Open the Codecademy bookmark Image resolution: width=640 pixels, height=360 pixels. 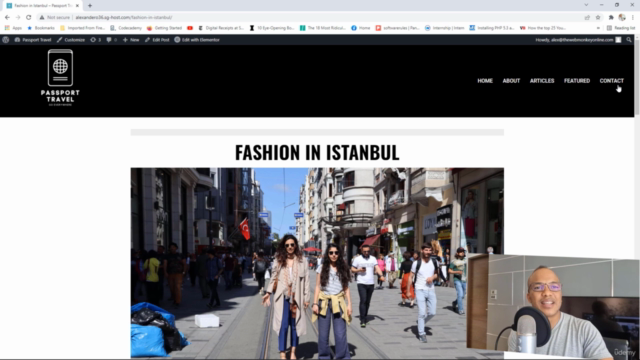[126, 28]
